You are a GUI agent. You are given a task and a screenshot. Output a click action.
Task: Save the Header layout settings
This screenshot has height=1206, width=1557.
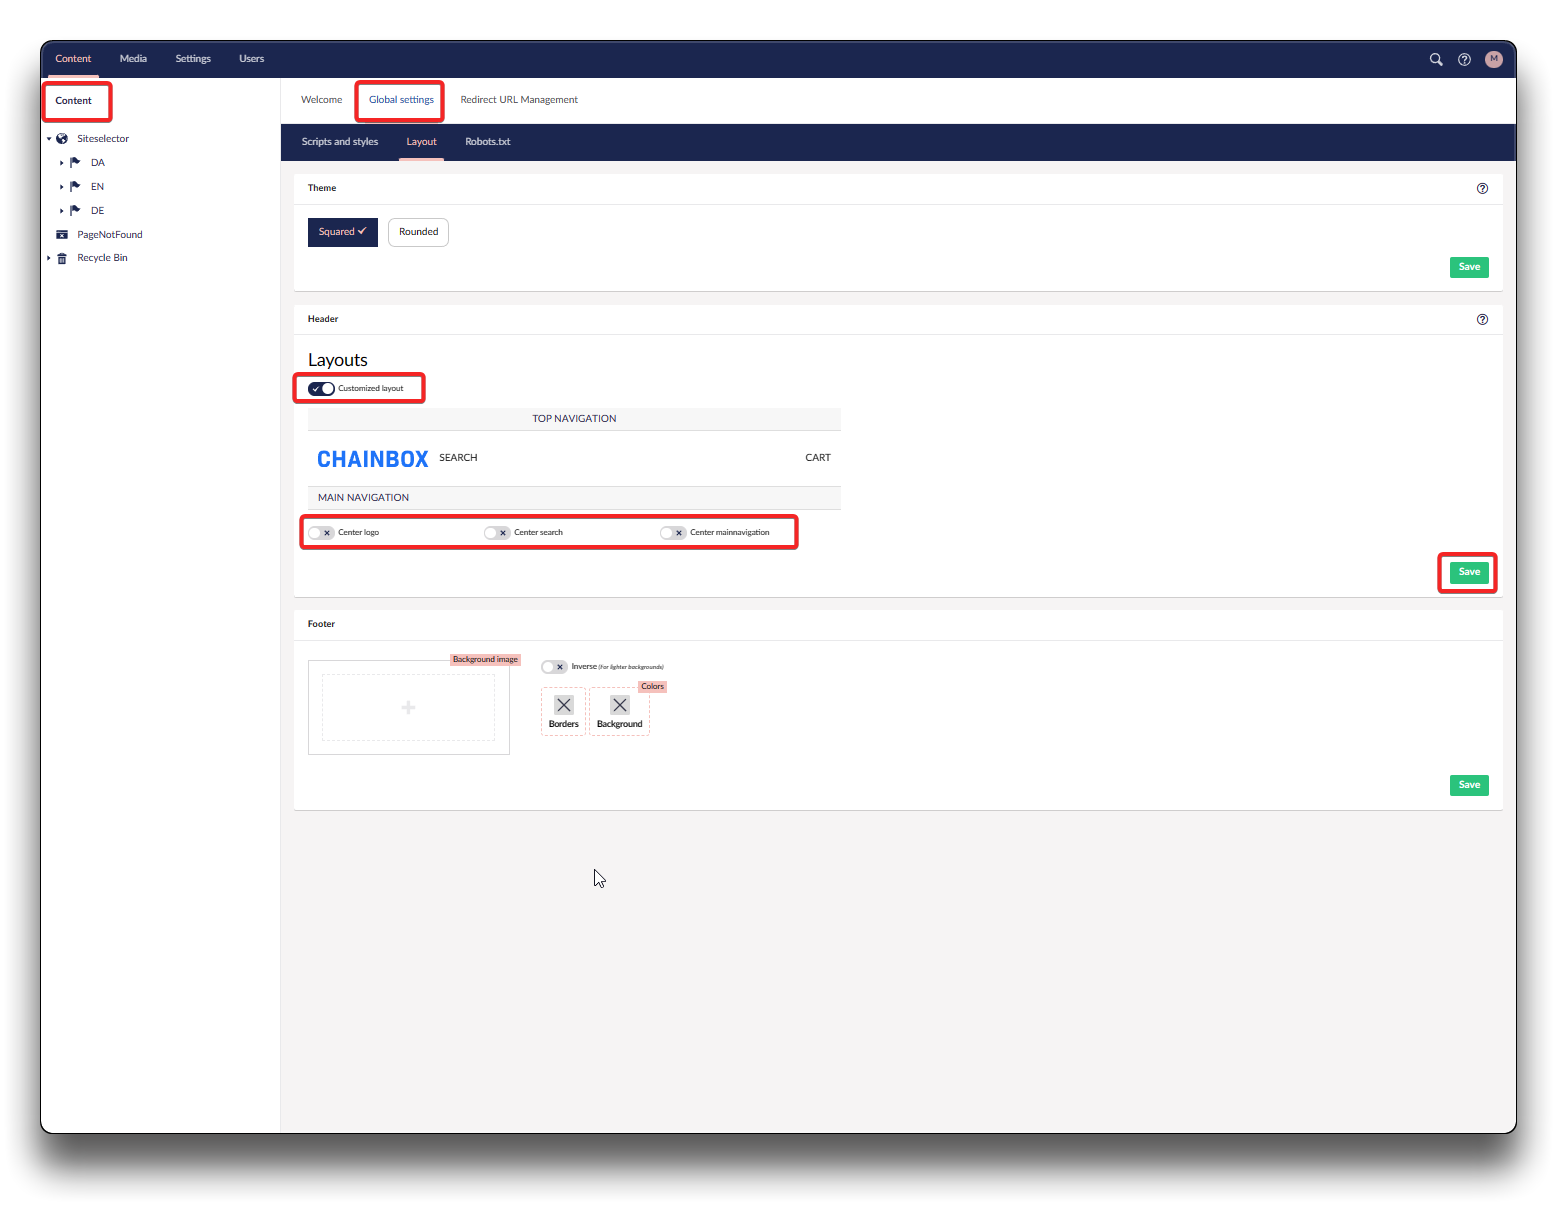(1468, 573)
